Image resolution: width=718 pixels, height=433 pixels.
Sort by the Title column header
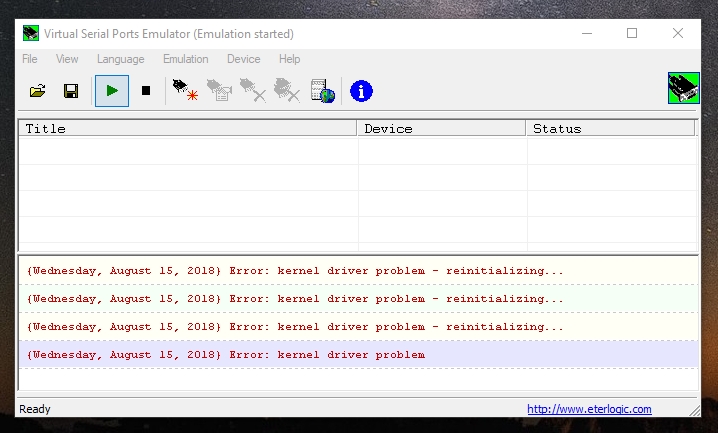tap(188, 129)
